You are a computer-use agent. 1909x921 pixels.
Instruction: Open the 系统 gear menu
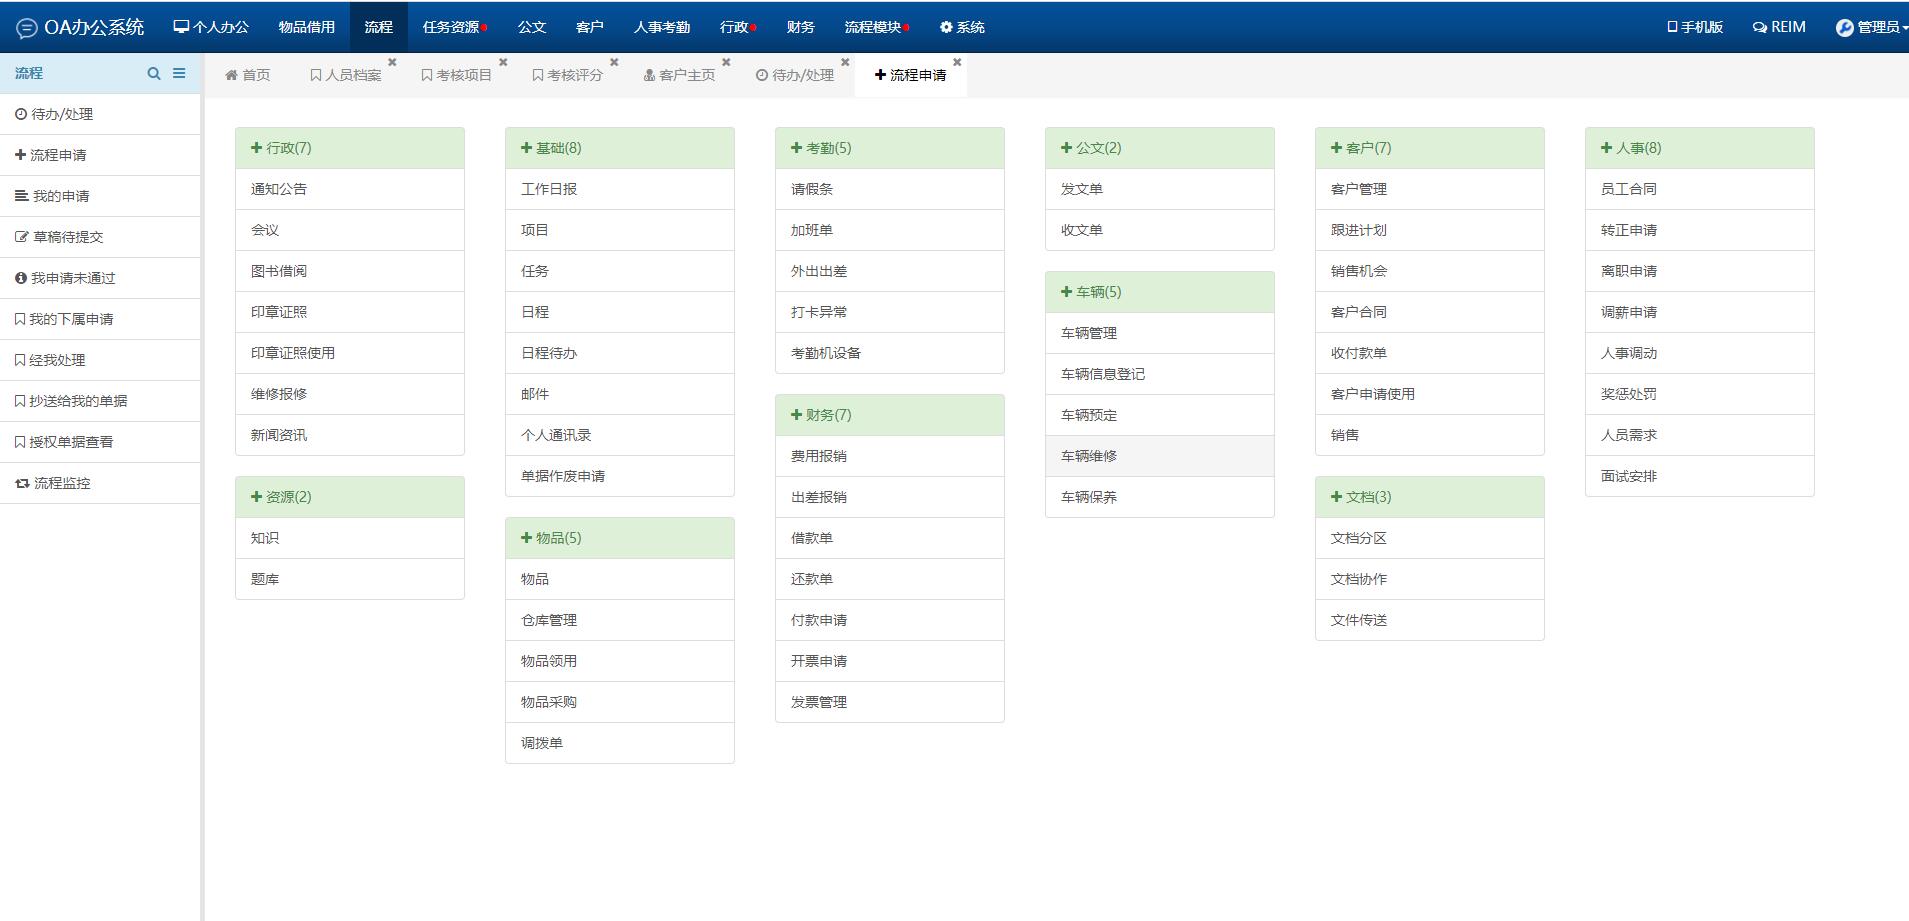tap(962, 27)
